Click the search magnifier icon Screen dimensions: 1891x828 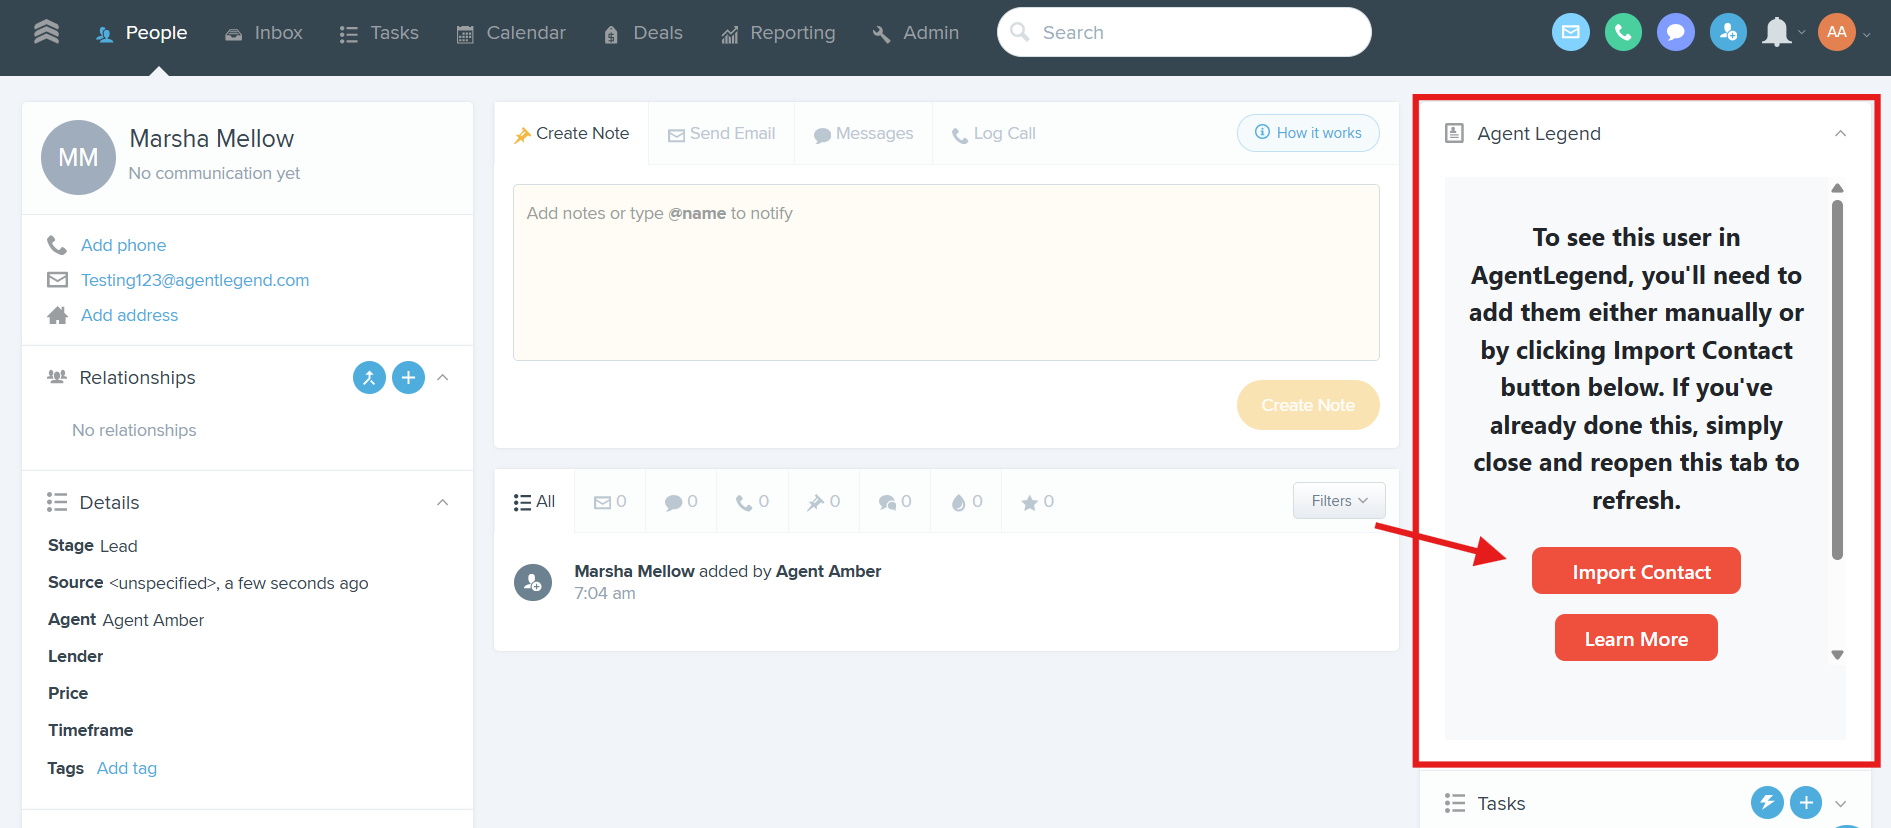point(1019,32)
